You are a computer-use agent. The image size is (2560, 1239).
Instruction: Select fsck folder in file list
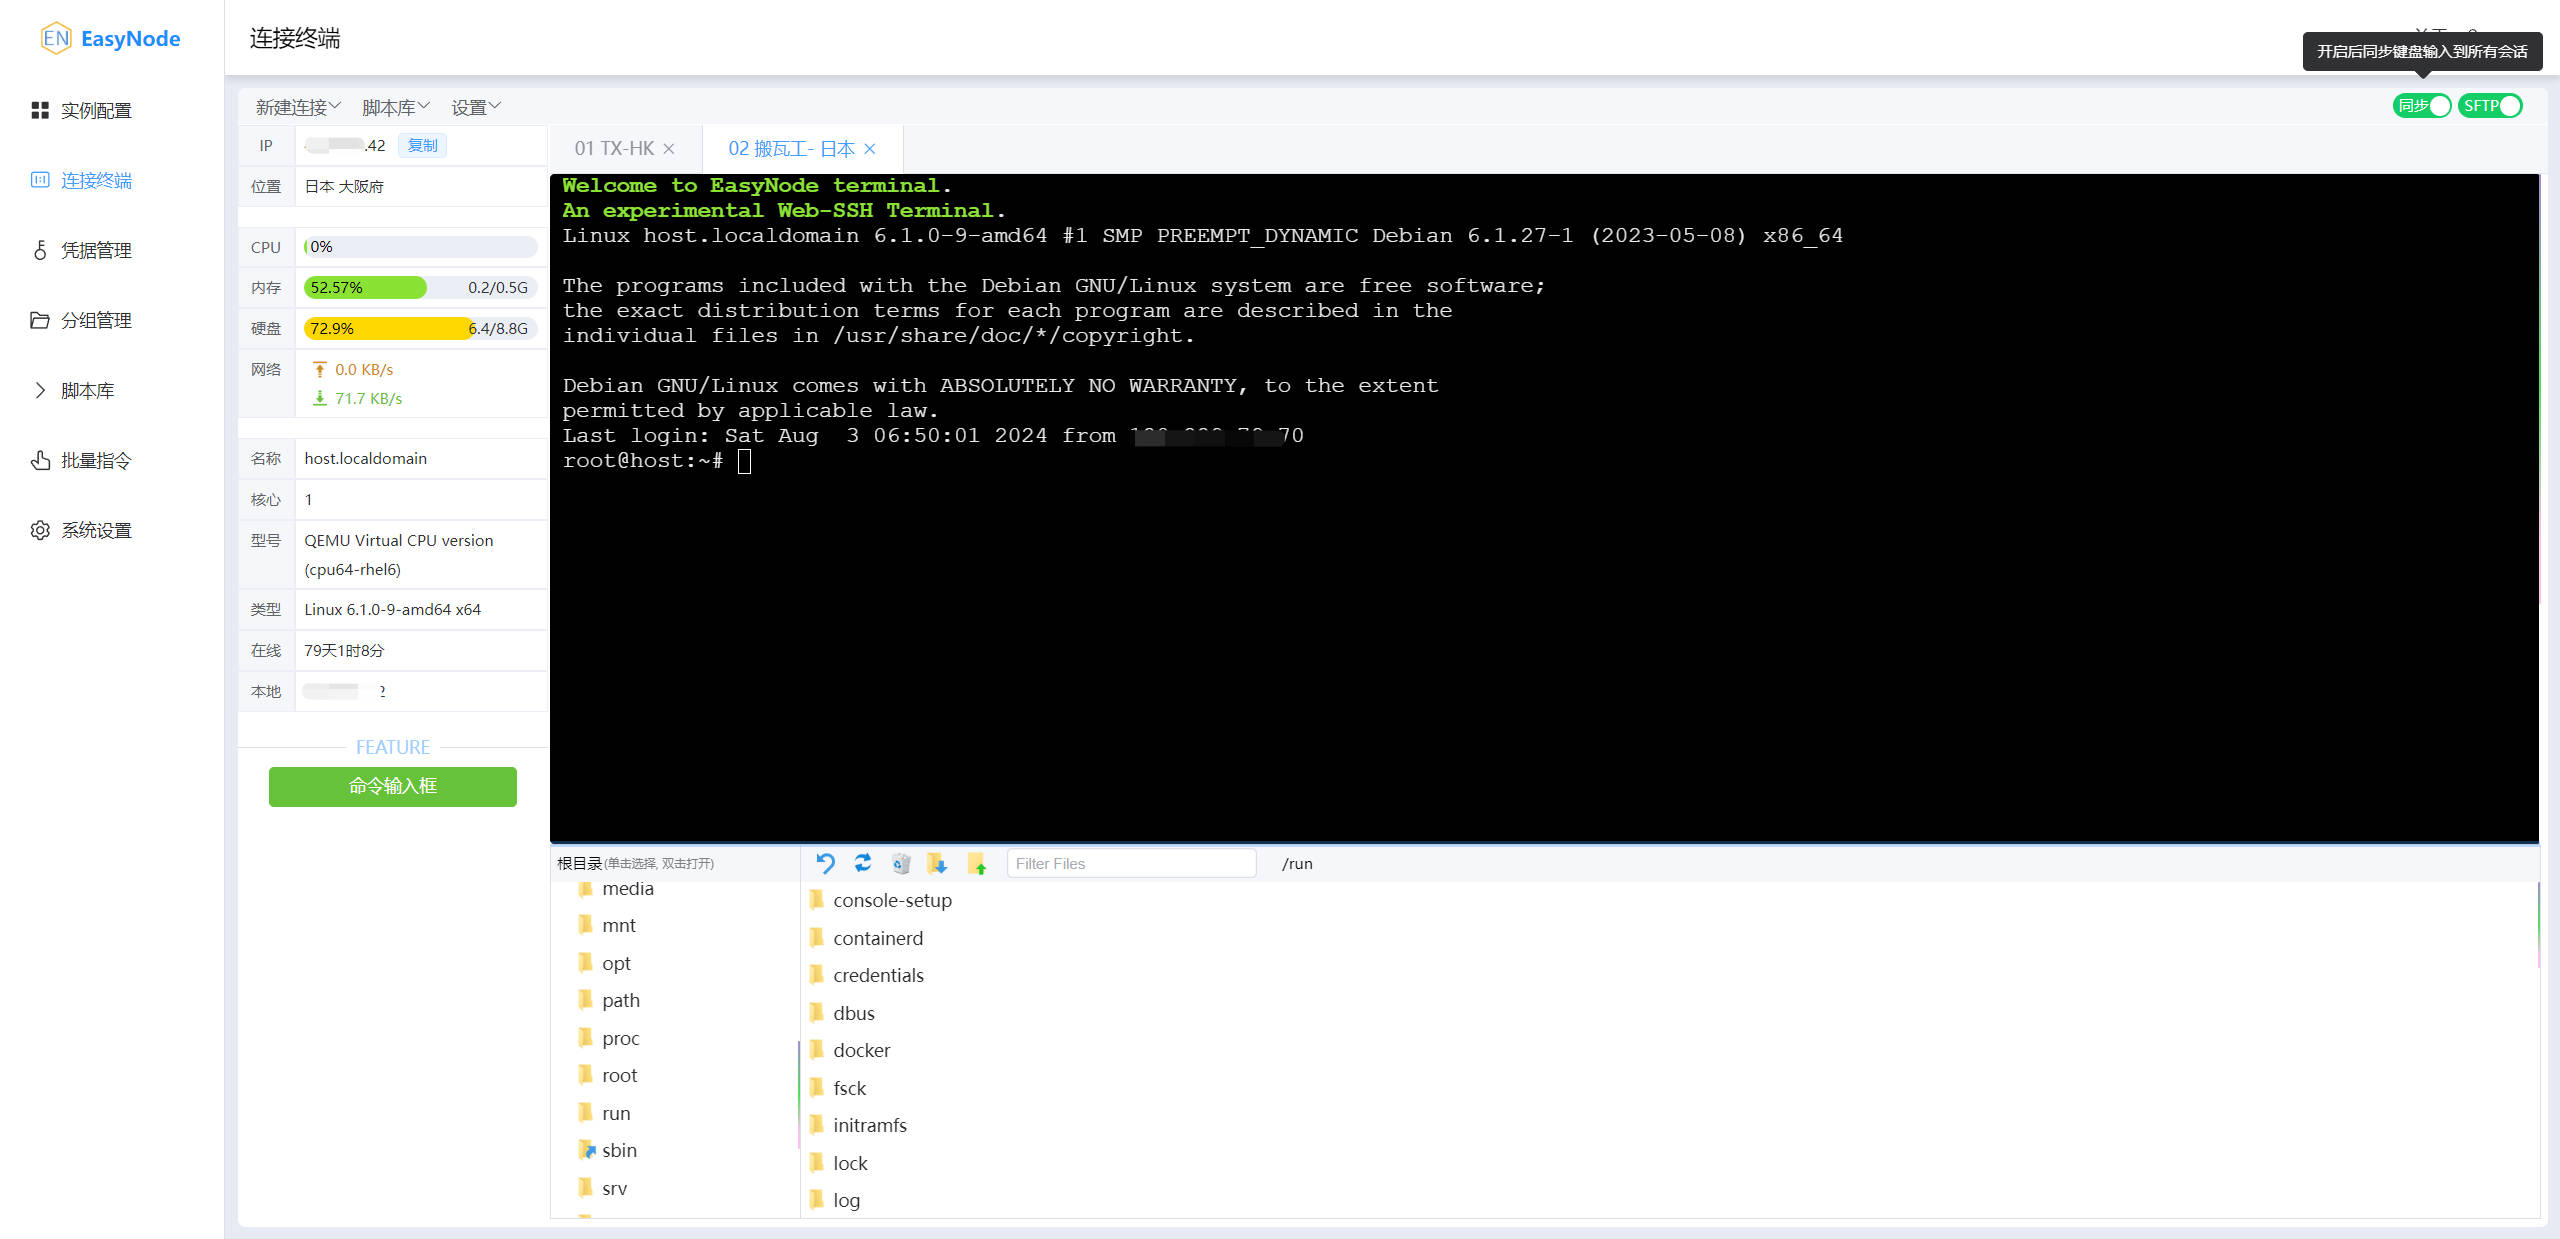click(x=849, y=1088)
